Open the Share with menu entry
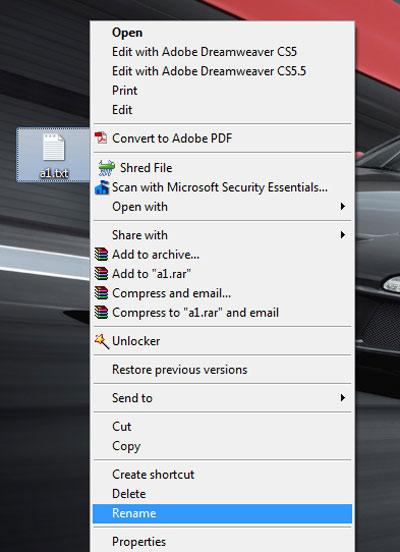This screenshot has height=552, width=400. tap(222, 235)
